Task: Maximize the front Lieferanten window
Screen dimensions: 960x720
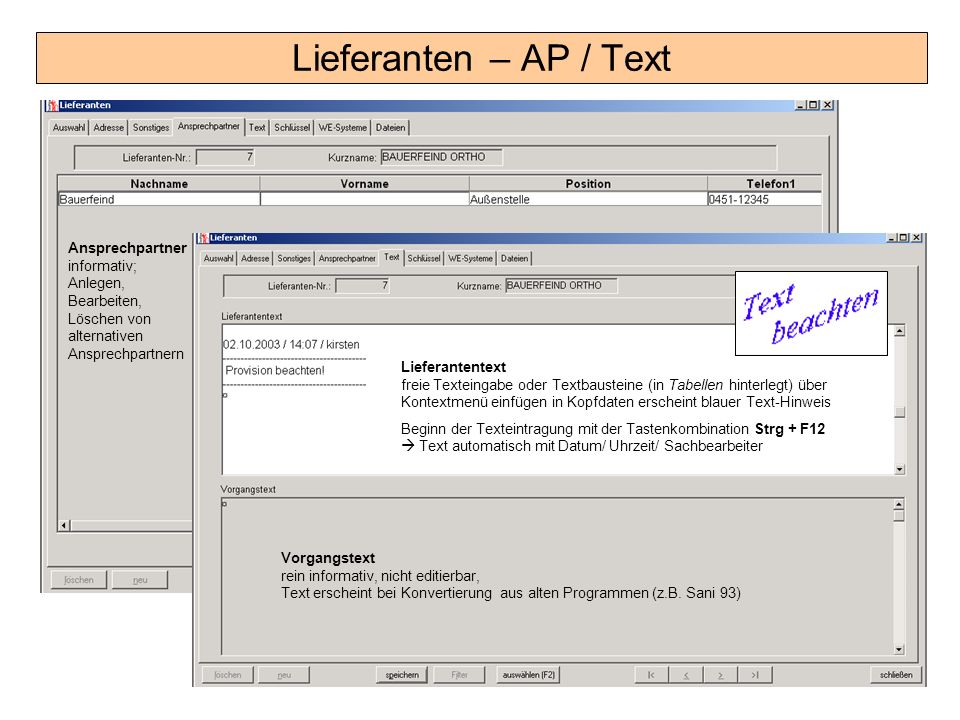Action: pyautogui.click(x=904, y=238)
